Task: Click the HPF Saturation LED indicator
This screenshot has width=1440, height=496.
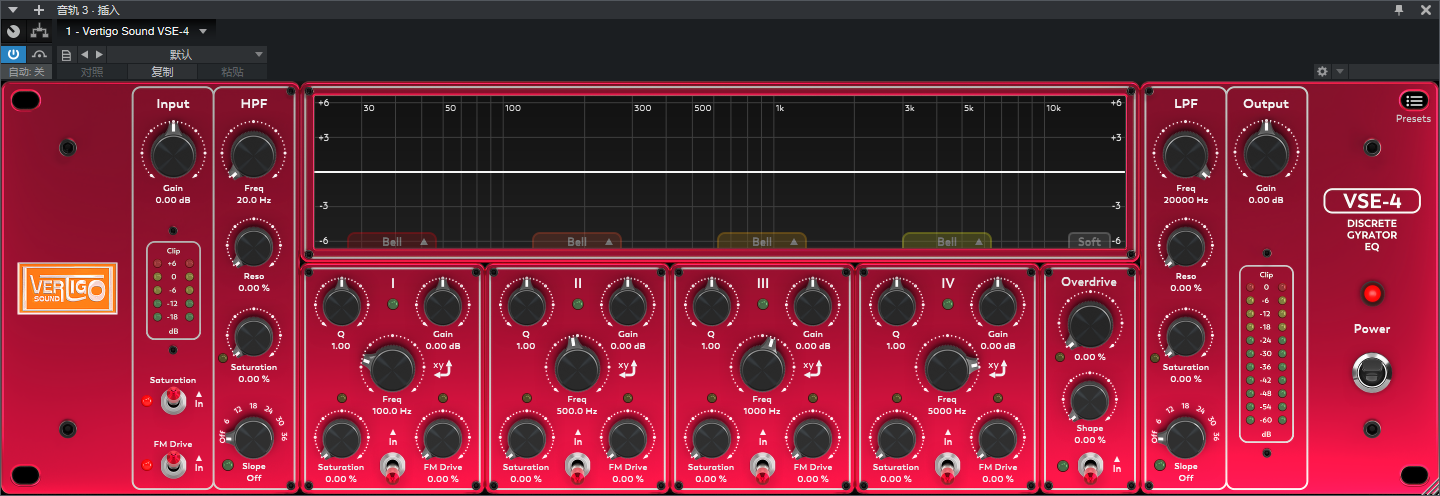Action: click(x=224, y=357)
